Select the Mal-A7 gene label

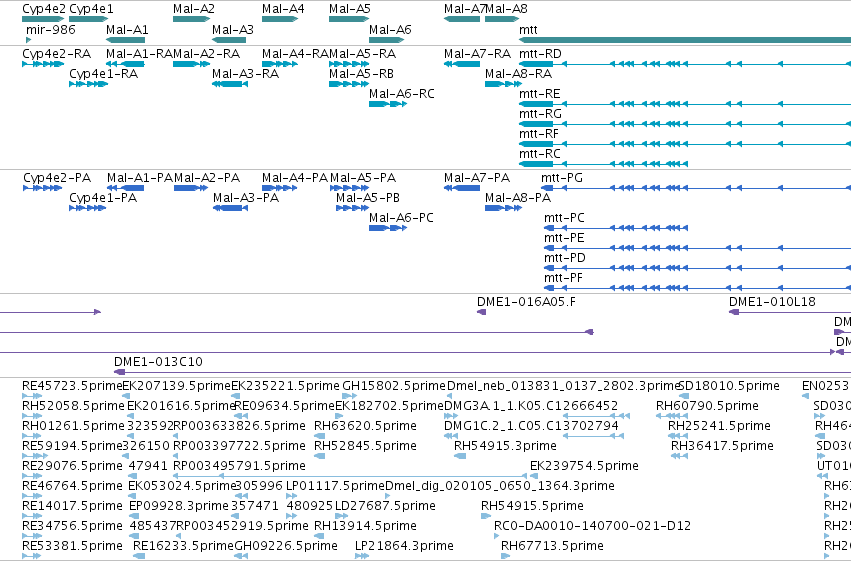click(464, 9)
